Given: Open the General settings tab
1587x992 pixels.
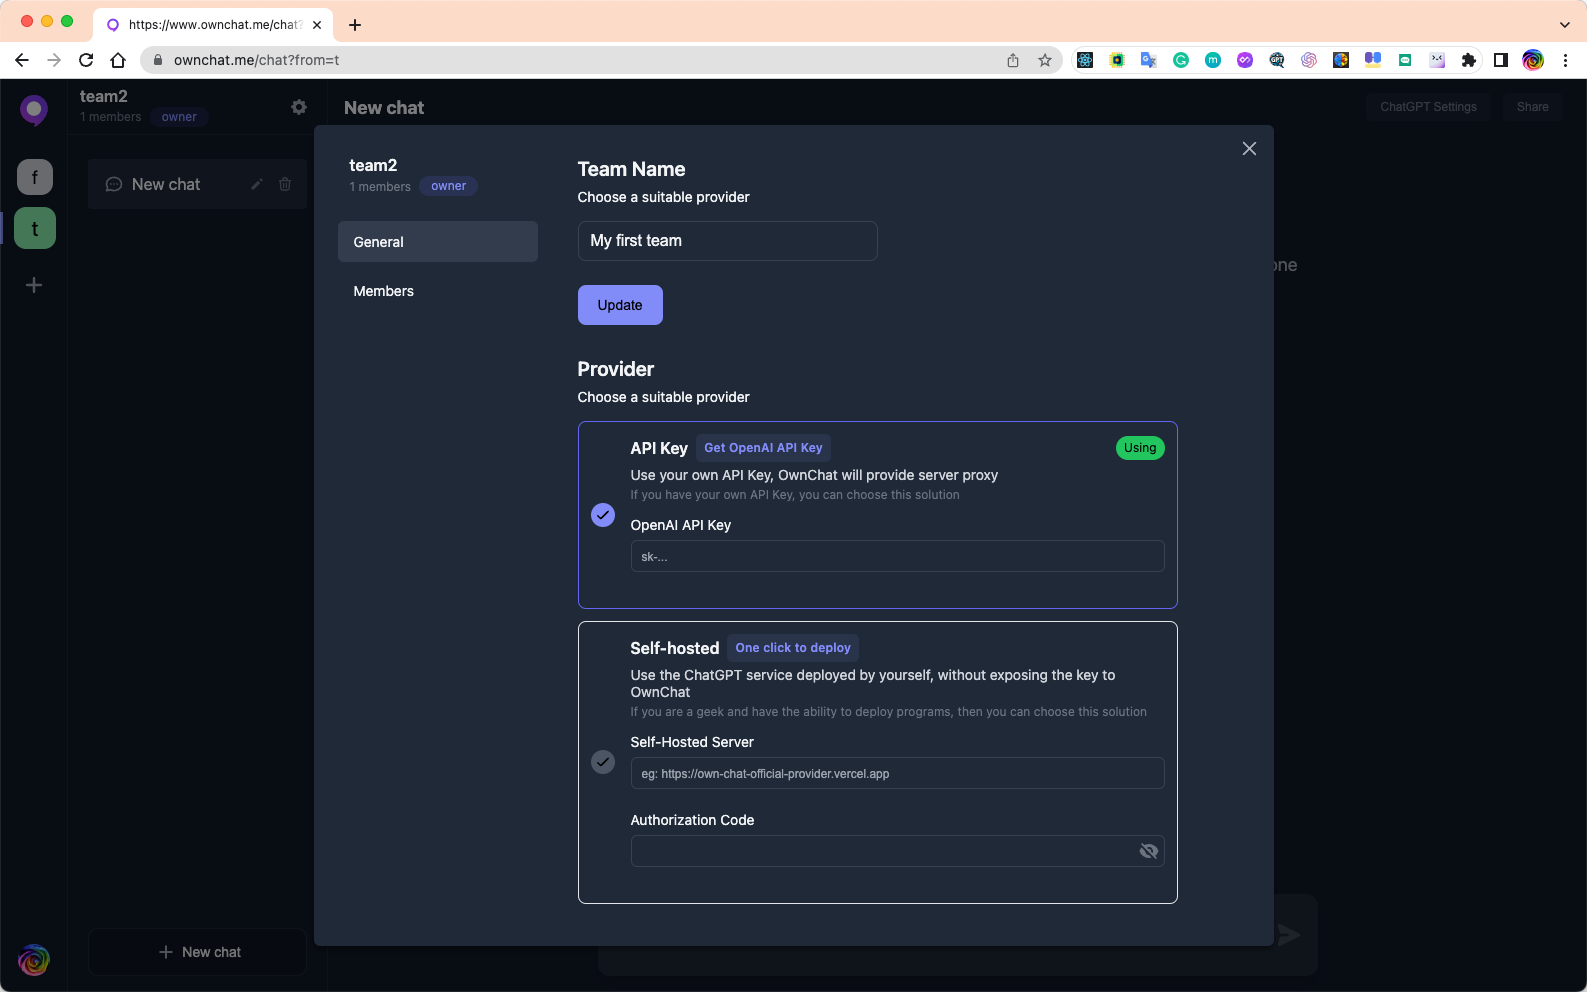Looking at the screenshot, I should (x=438, y=242).
